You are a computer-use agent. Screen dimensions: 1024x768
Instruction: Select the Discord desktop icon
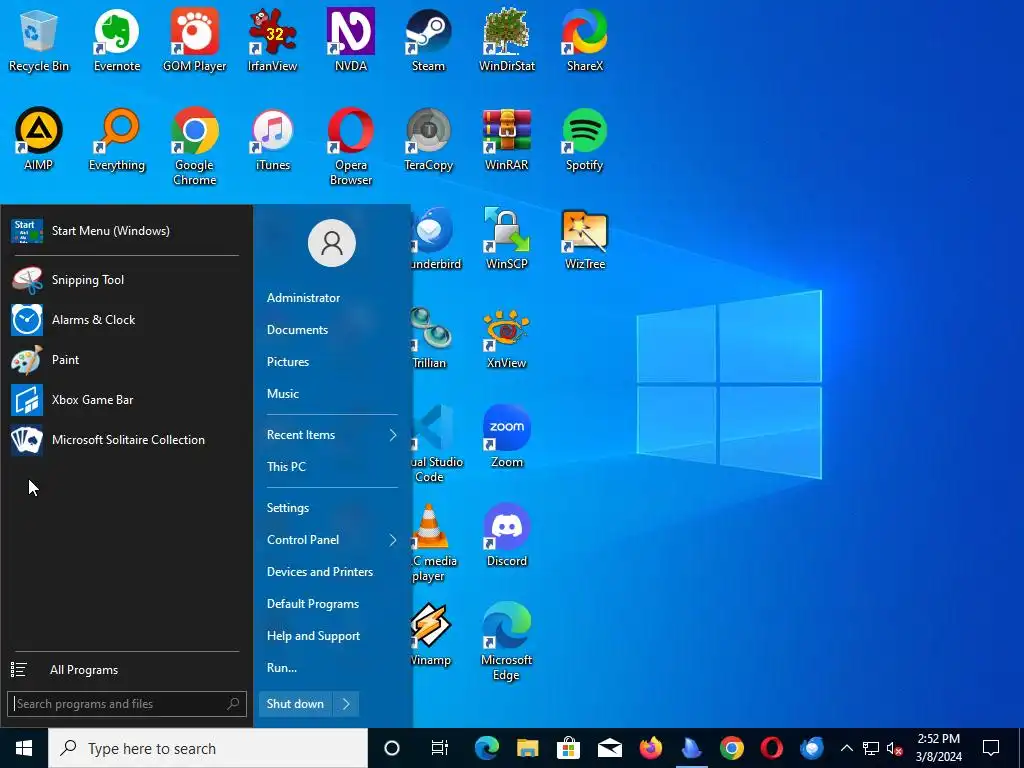pyautogui.click(x=507, y=536)
